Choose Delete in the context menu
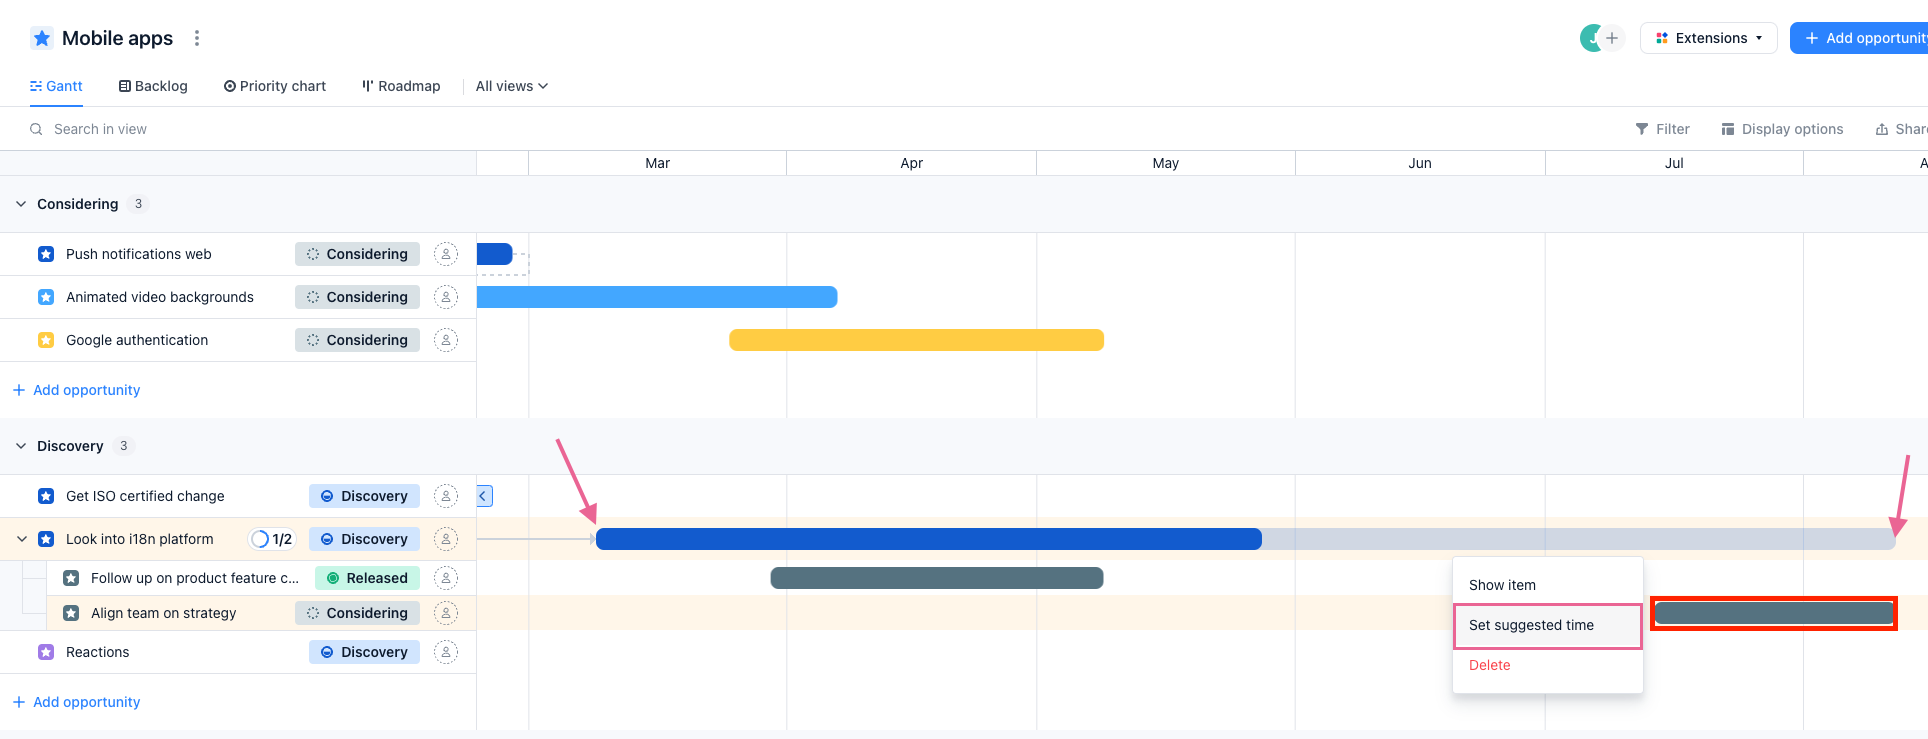The height and width of the screenshot is (739, 1928). click(1547, 665)
